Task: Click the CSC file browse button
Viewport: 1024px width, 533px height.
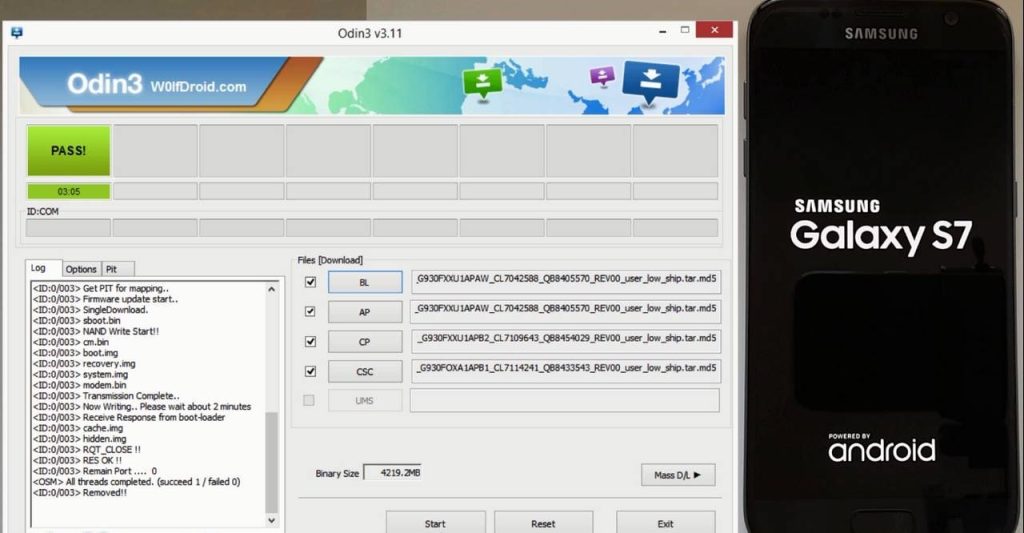Action: coord(365,372)
